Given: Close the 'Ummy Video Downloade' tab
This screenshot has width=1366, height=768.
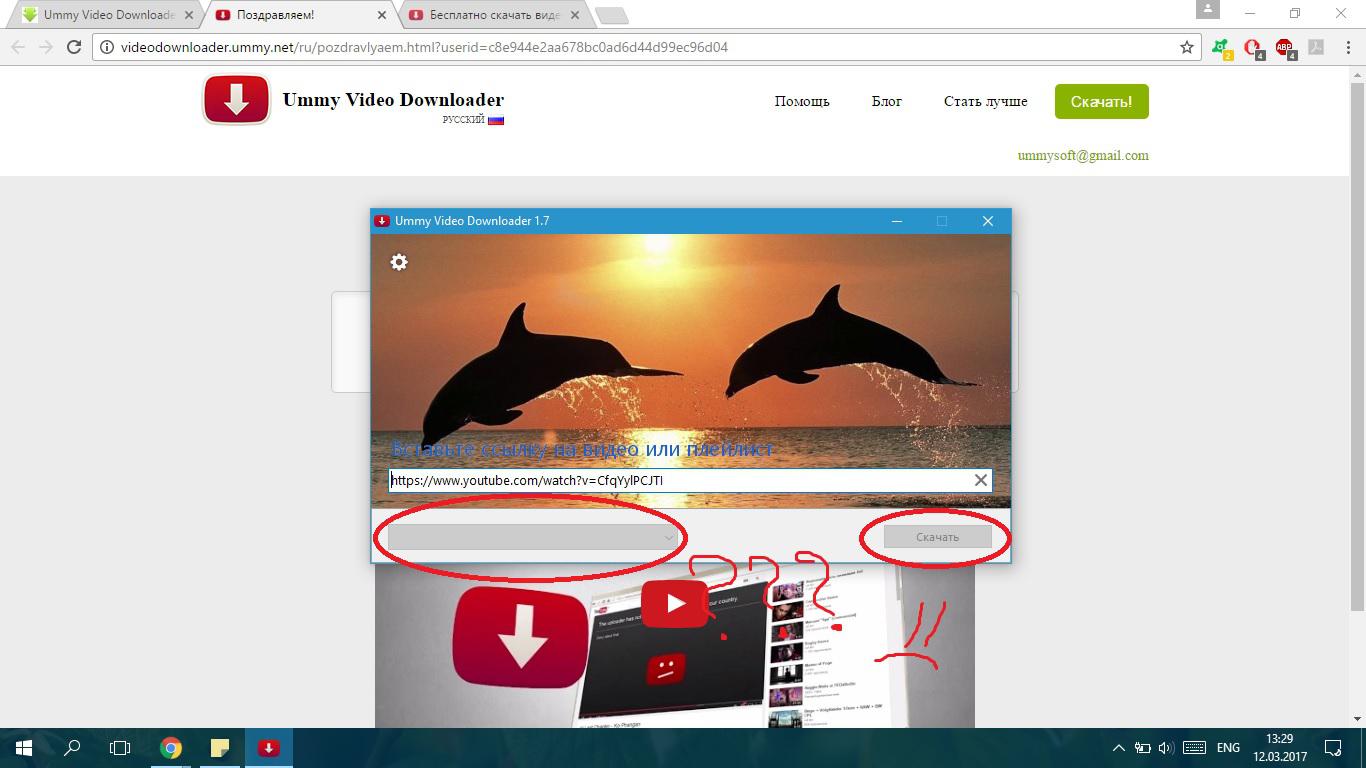Looking at the screenshot, I should click(188, 15).
